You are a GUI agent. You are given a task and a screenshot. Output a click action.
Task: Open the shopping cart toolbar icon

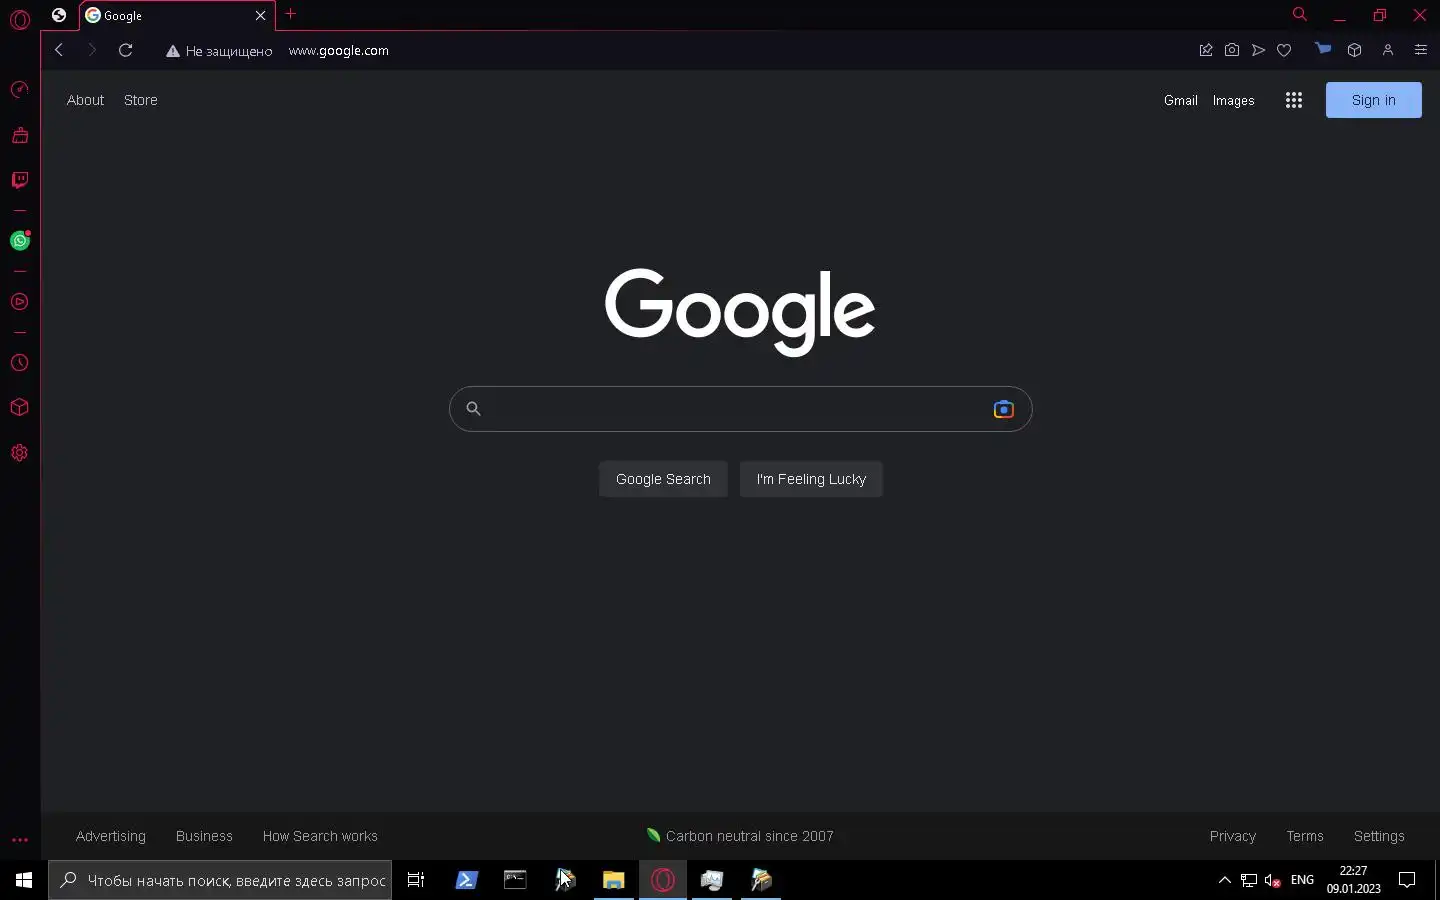[1323, 49]
